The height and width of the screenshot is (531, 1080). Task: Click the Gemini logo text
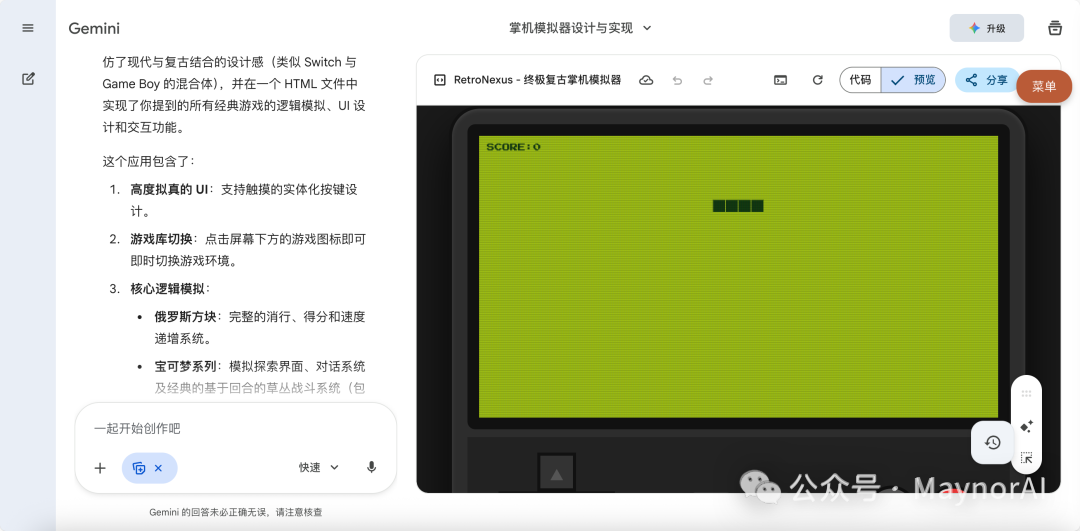(94, 28)
